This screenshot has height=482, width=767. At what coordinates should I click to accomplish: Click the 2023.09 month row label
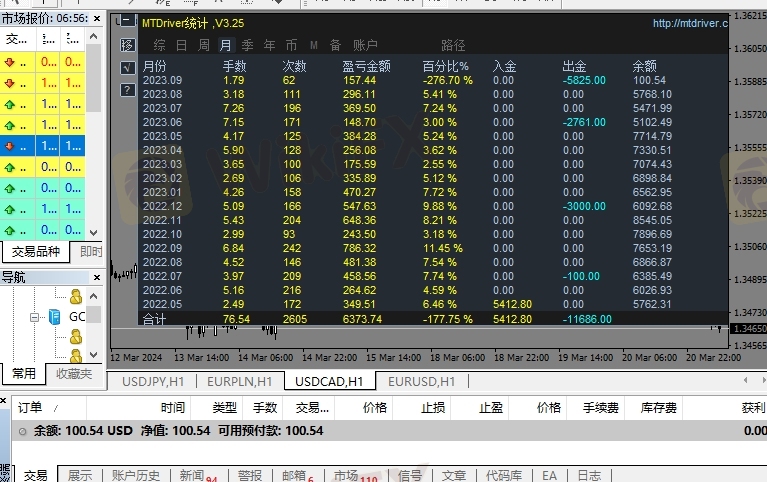(162, 80)
